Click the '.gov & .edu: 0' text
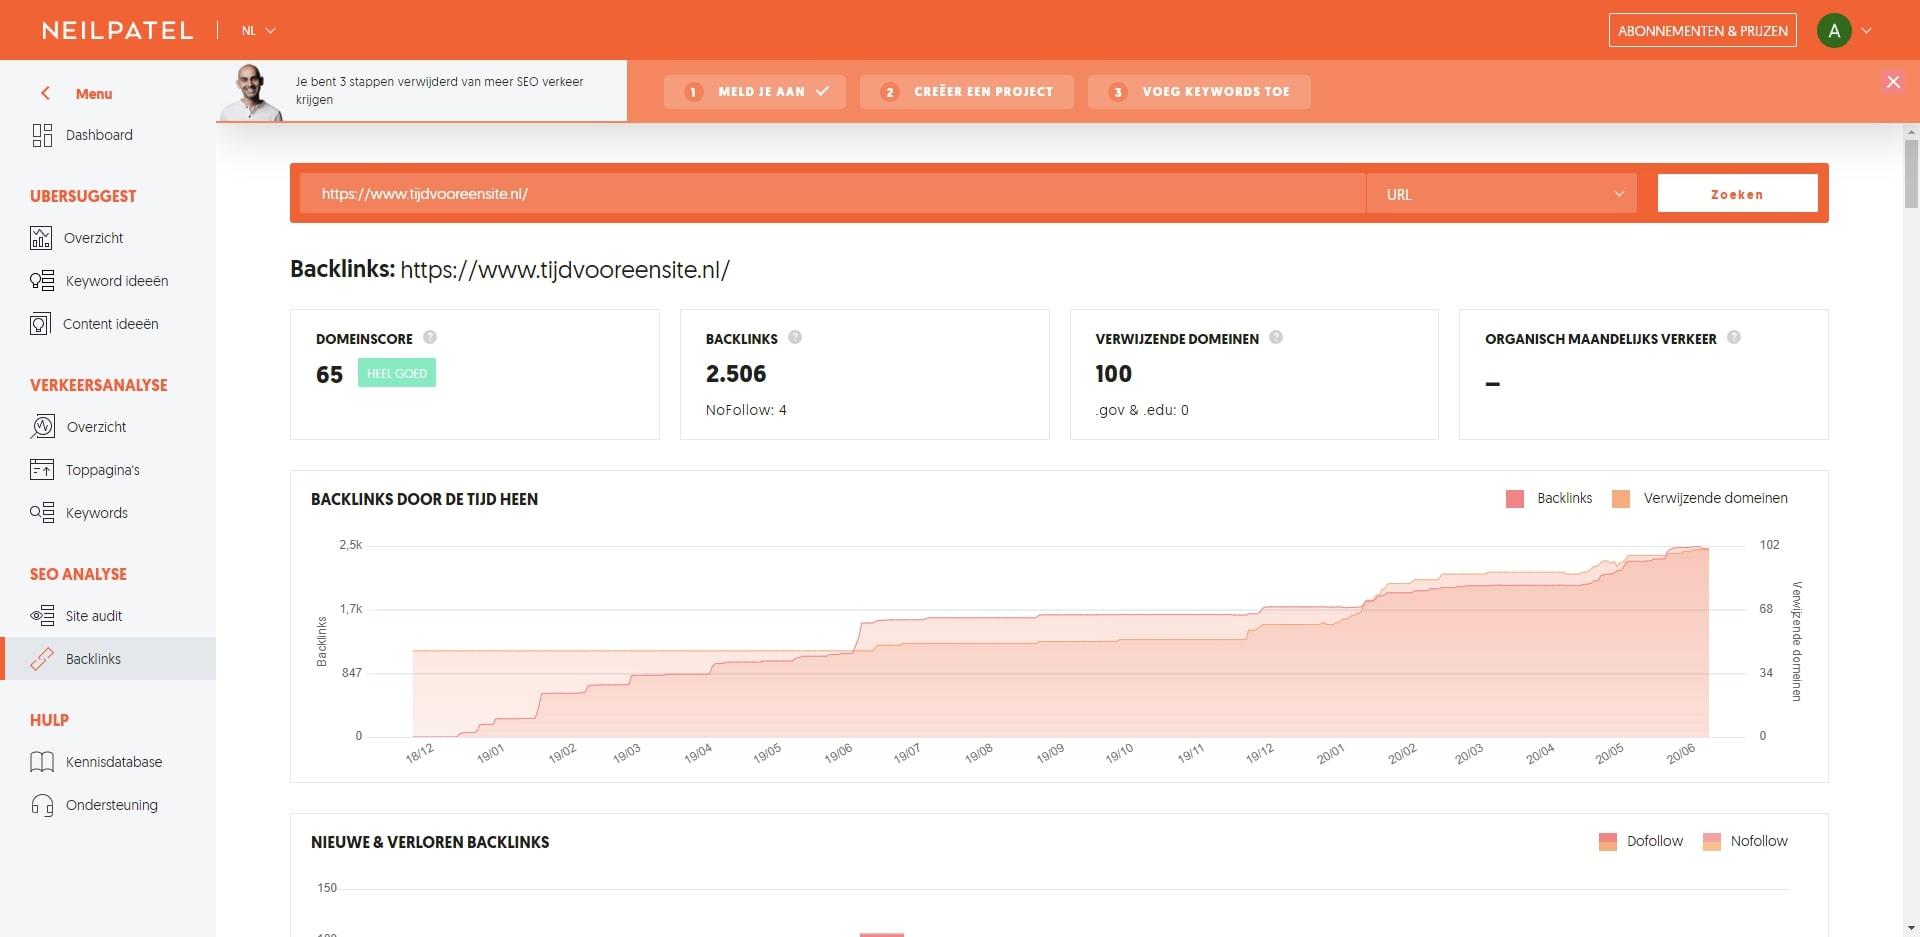This screenshot has width=1920, height=937. 1142,410
